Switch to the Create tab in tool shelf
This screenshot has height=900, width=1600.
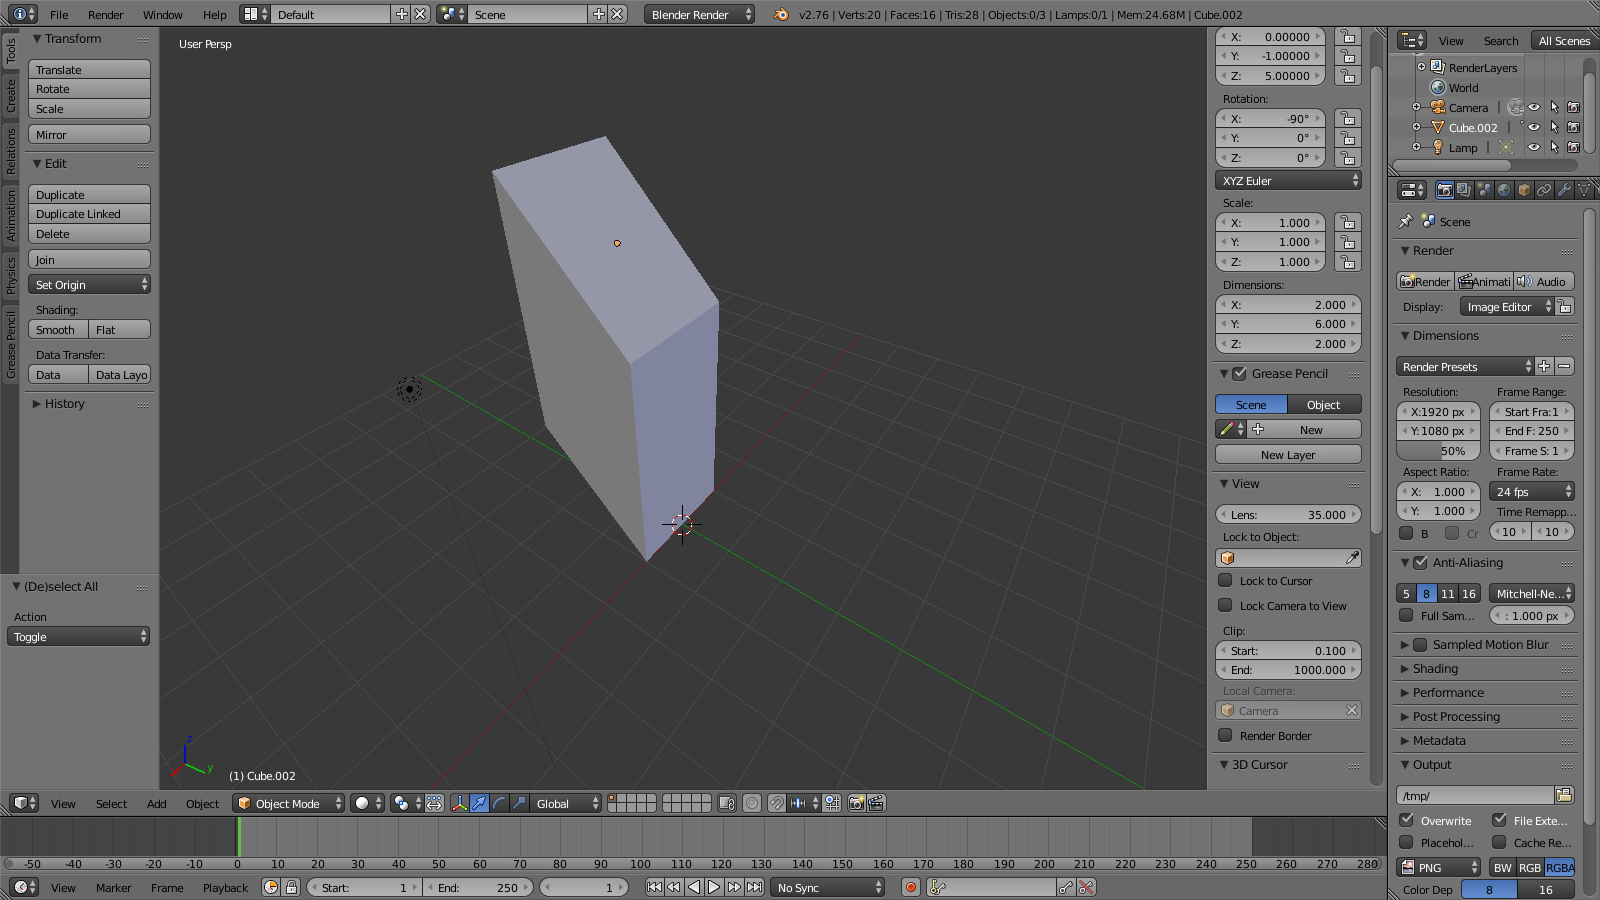click(x=11, y=96)
